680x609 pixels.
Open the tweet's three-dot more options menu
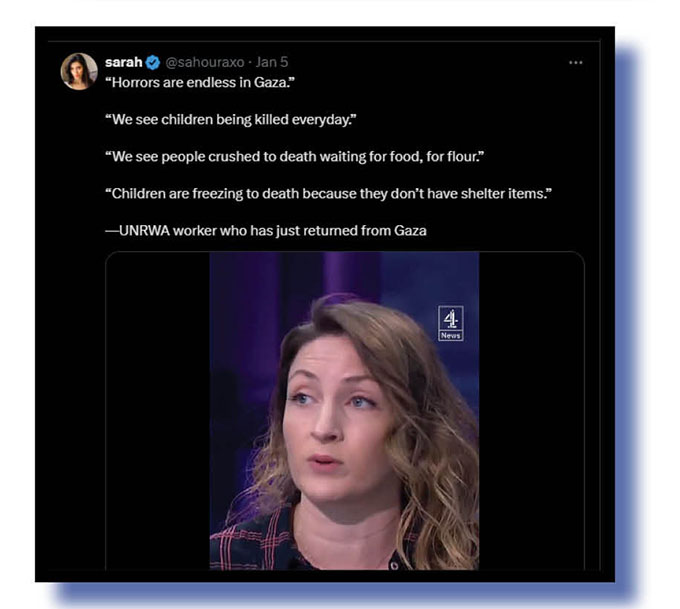point(575,63)
